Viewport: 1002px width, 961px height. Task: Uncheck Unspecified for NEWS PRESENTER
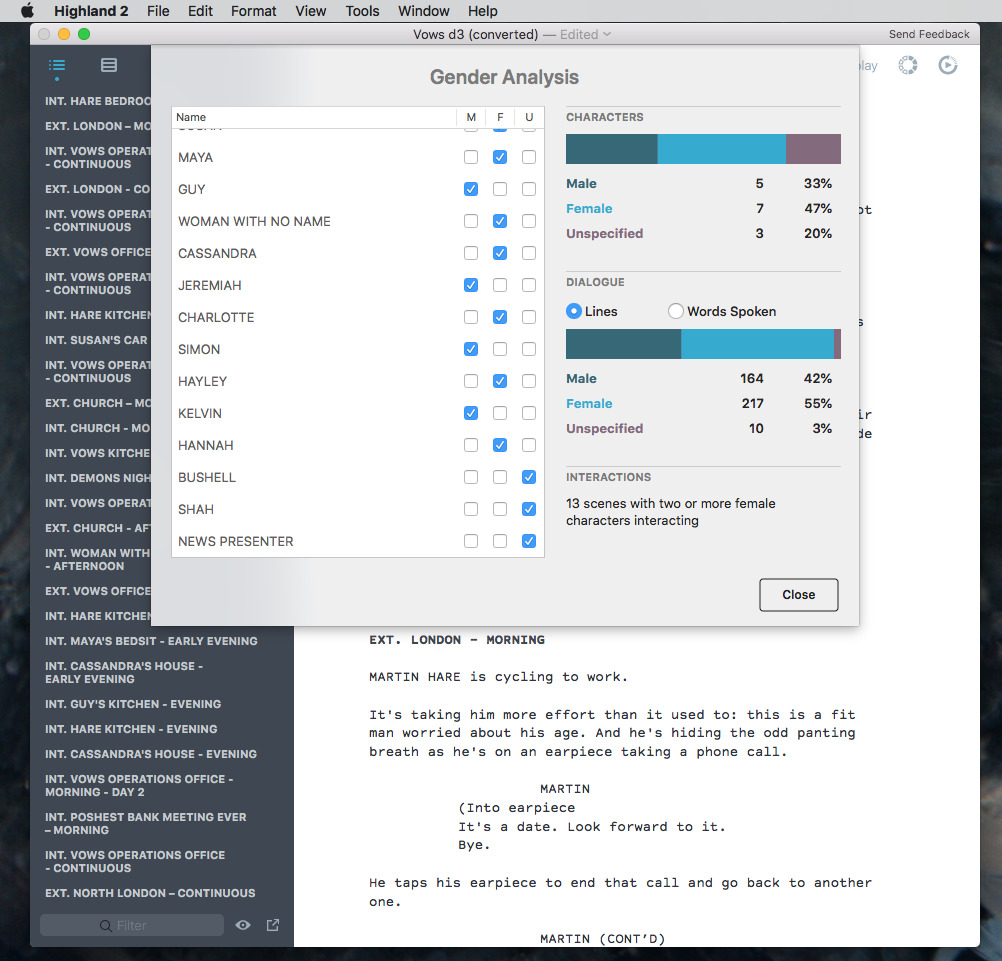pos(528,541)
